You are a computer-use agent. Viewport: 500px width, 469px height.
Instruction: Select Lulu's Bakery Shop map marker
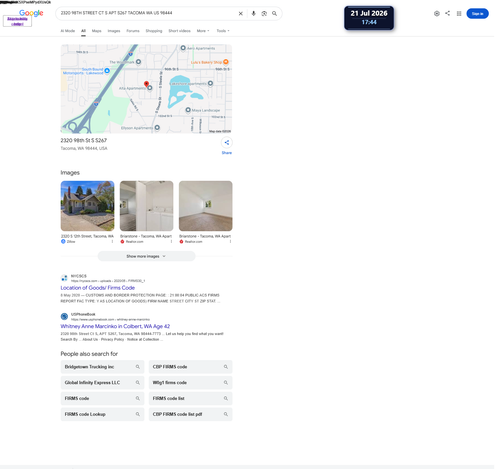pos(226,62)
